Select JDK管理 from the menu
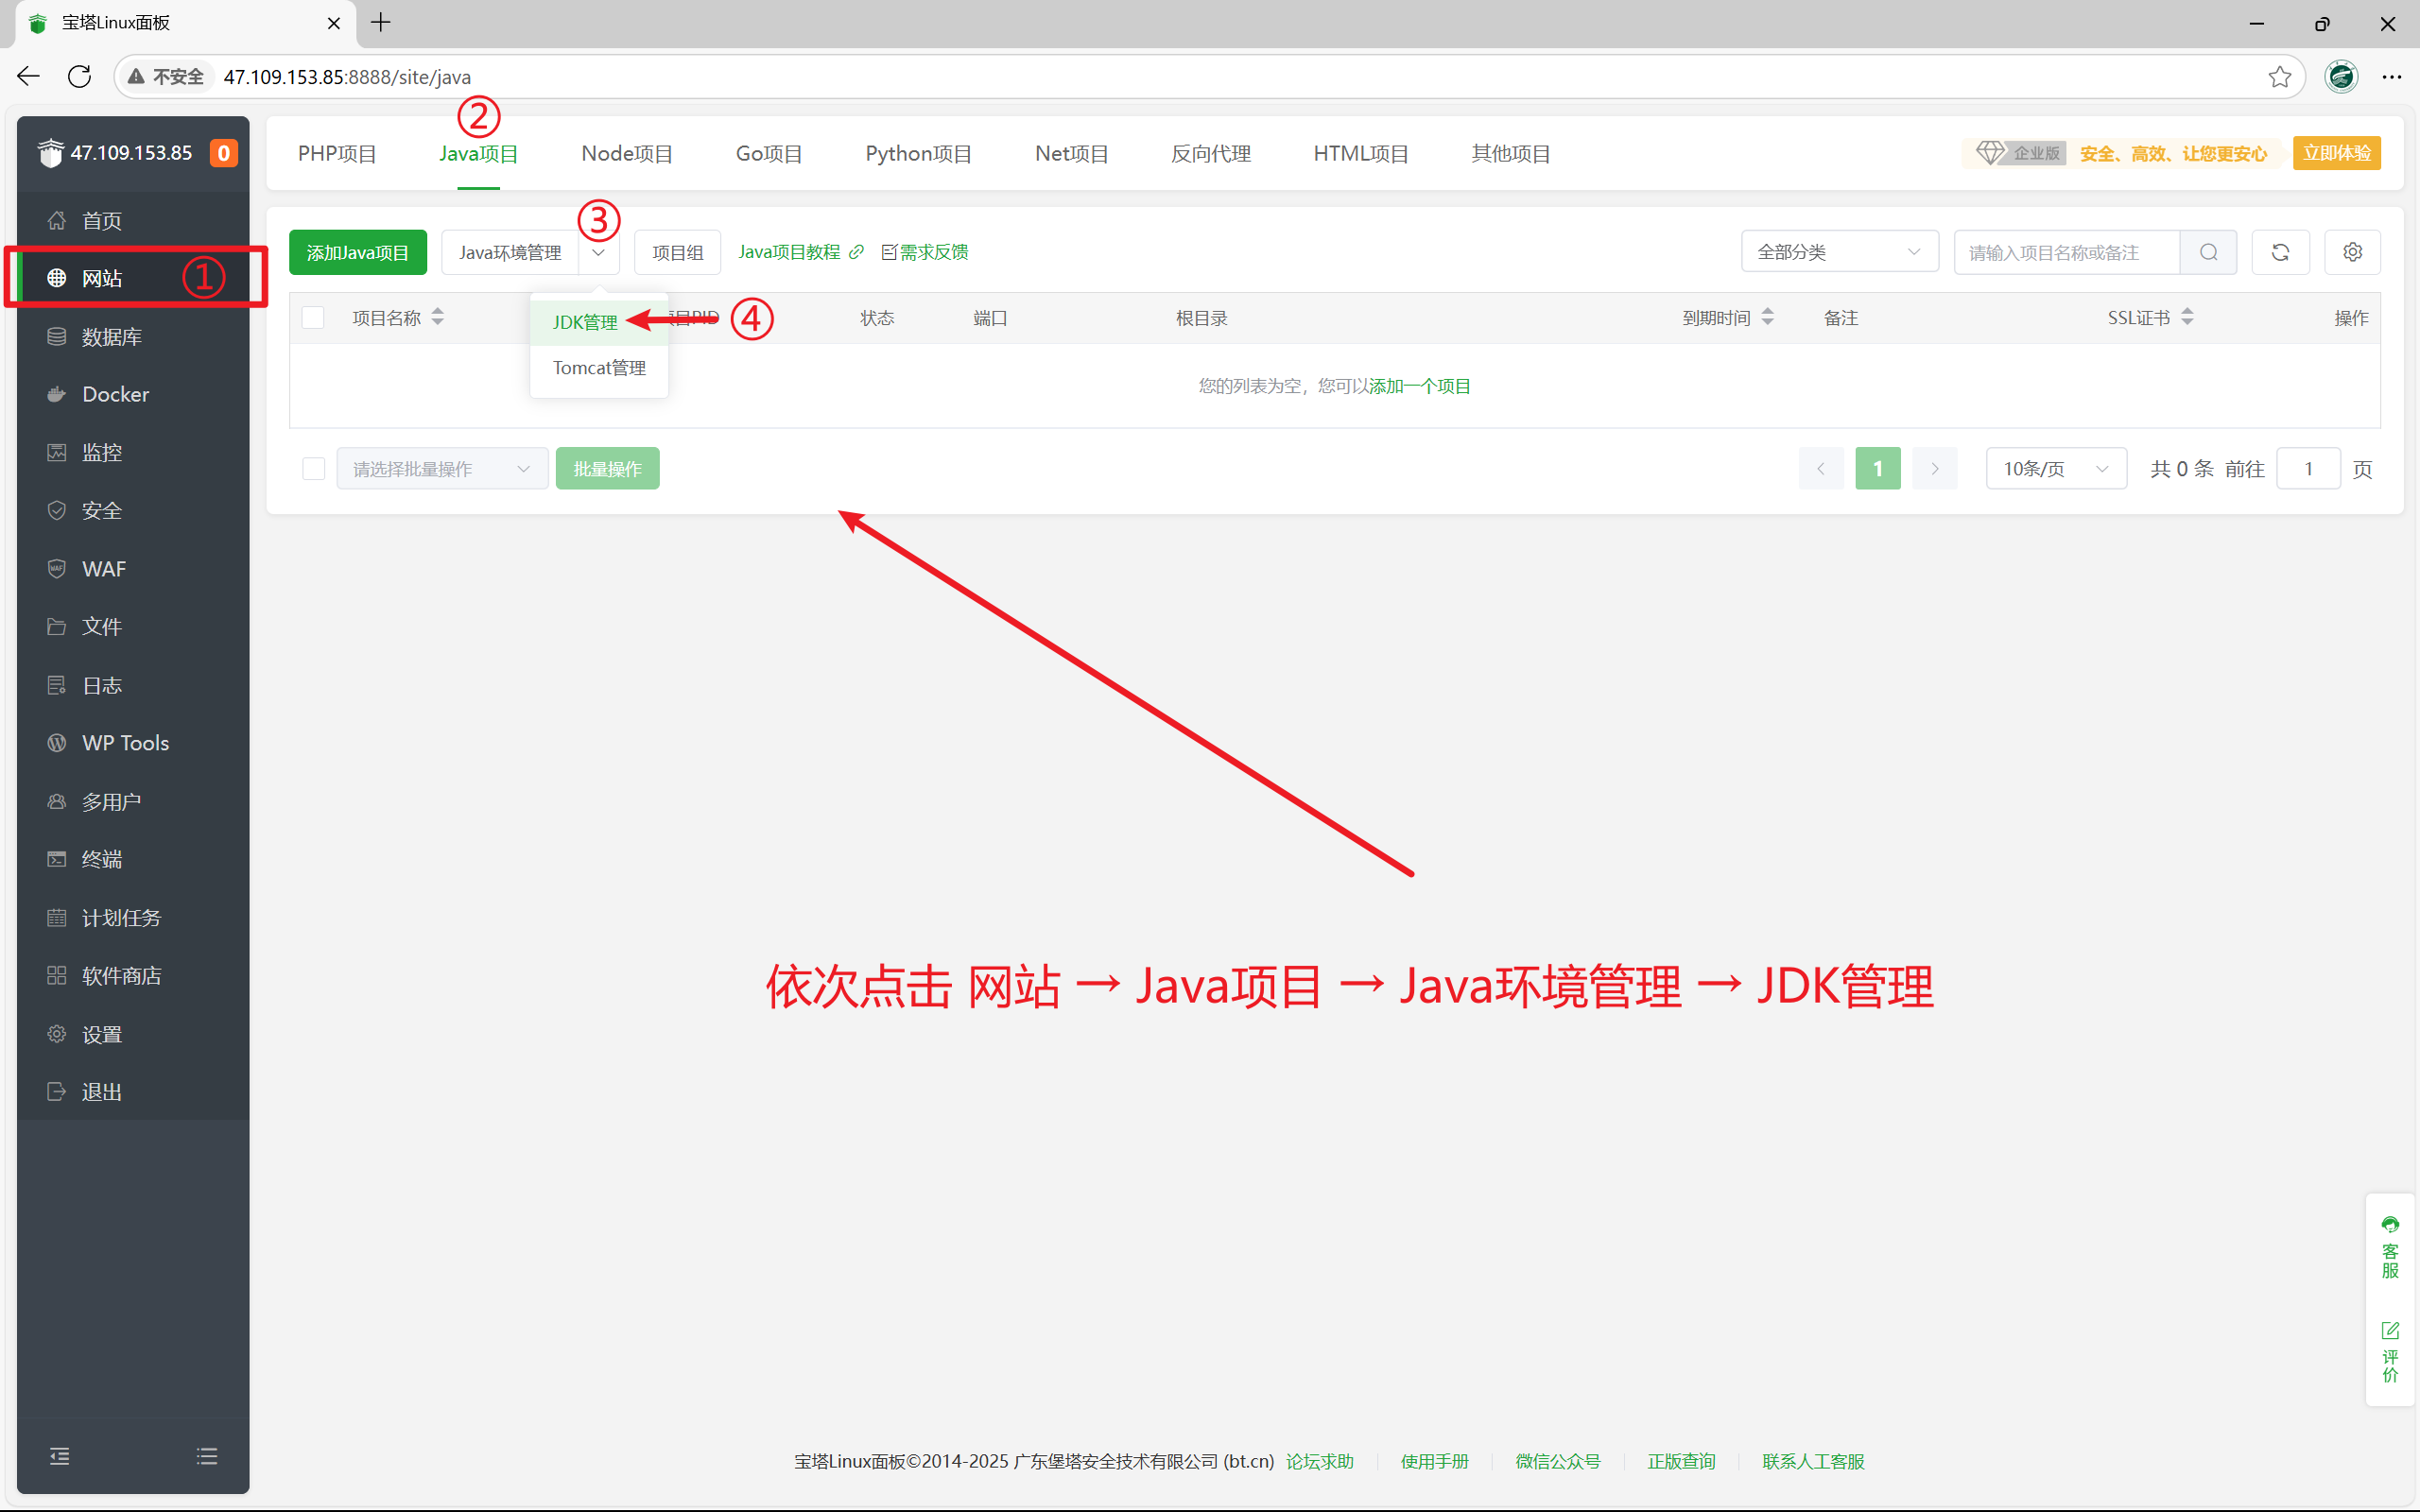2420x1512 pixels. [x=585, y=321]
